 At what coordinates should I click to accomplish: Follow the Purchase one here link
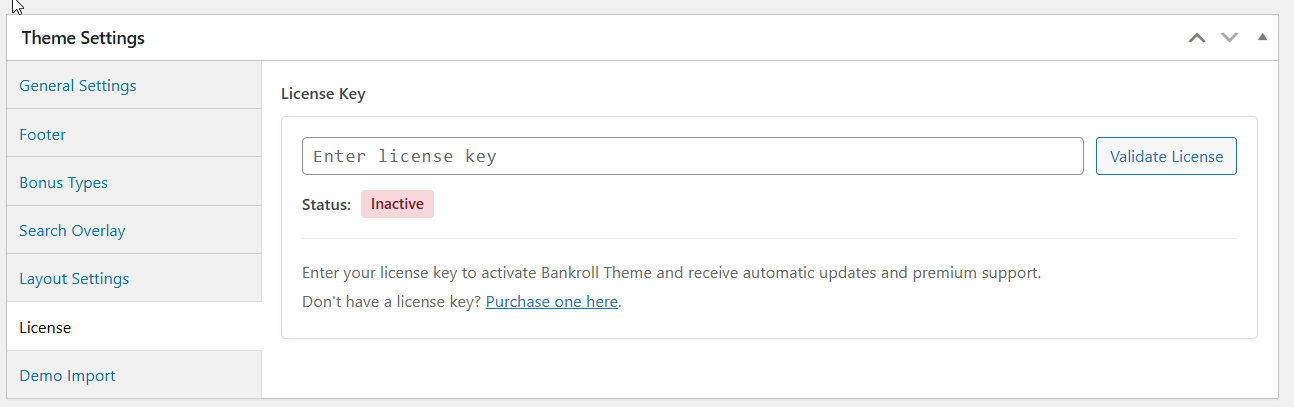pos(552,301)
